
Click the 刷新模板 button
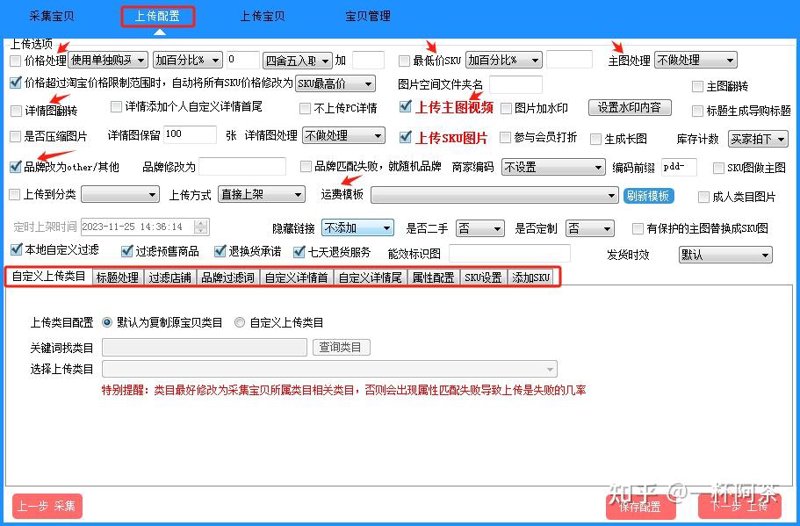[x=648, y=196]
